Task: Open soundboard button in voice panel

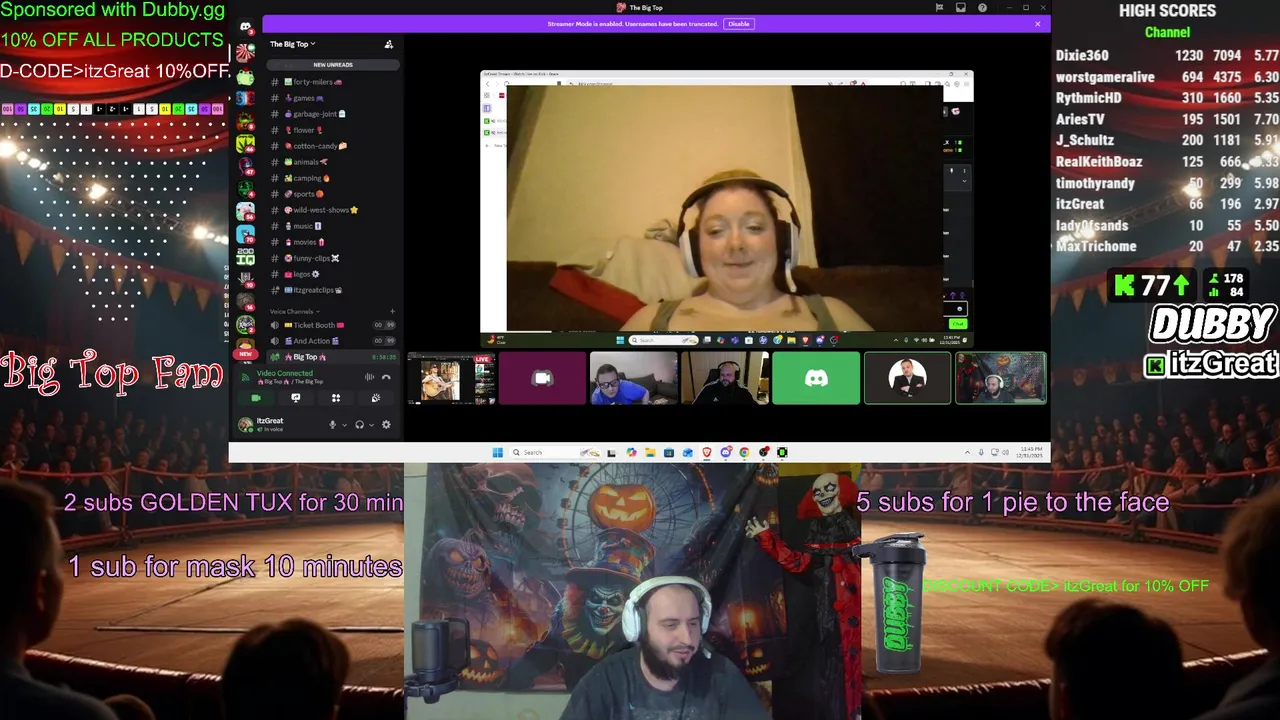Action: pos(375,398)
